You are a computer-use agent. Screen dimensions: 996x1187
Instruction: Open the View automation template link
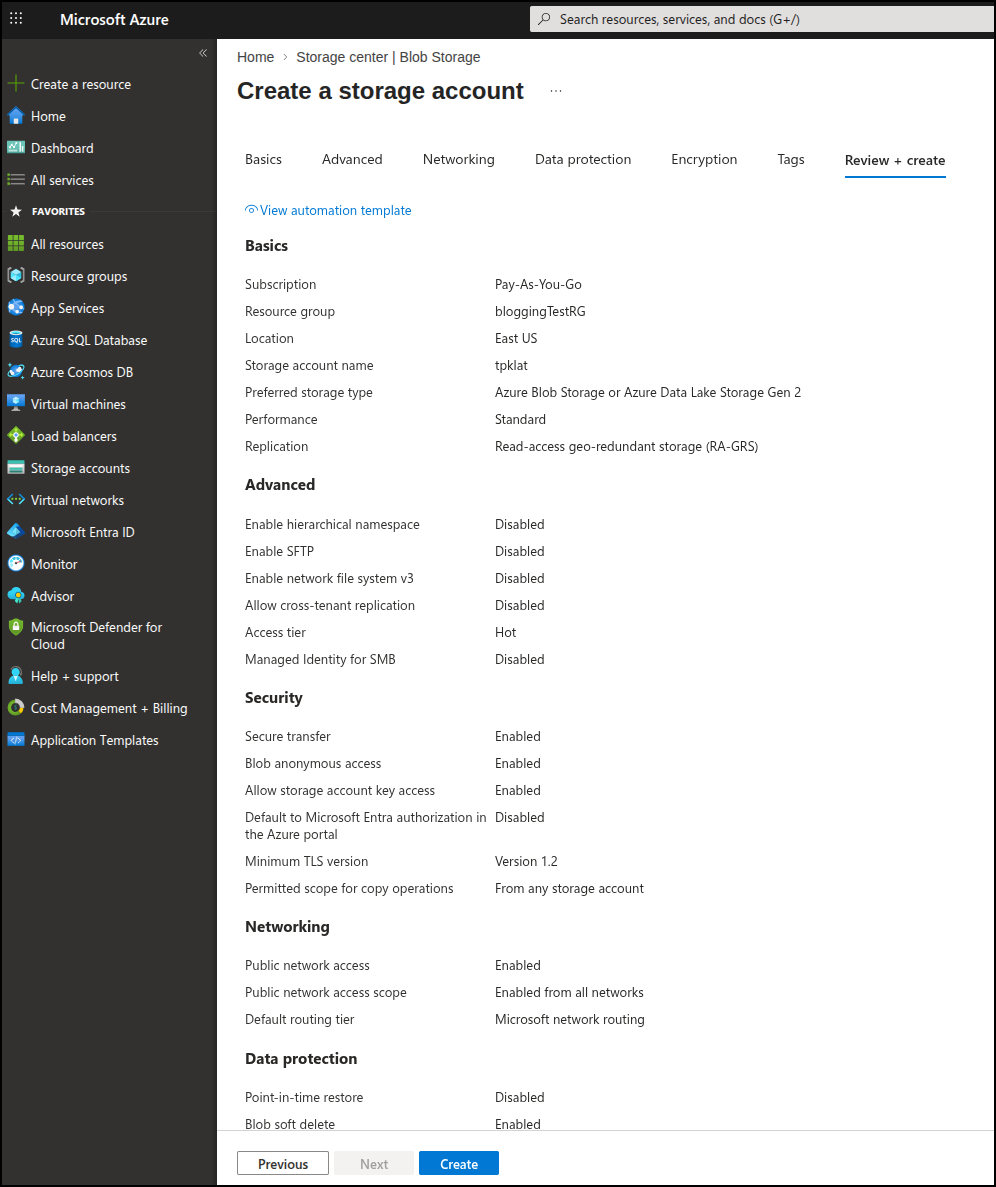(335, 210)
